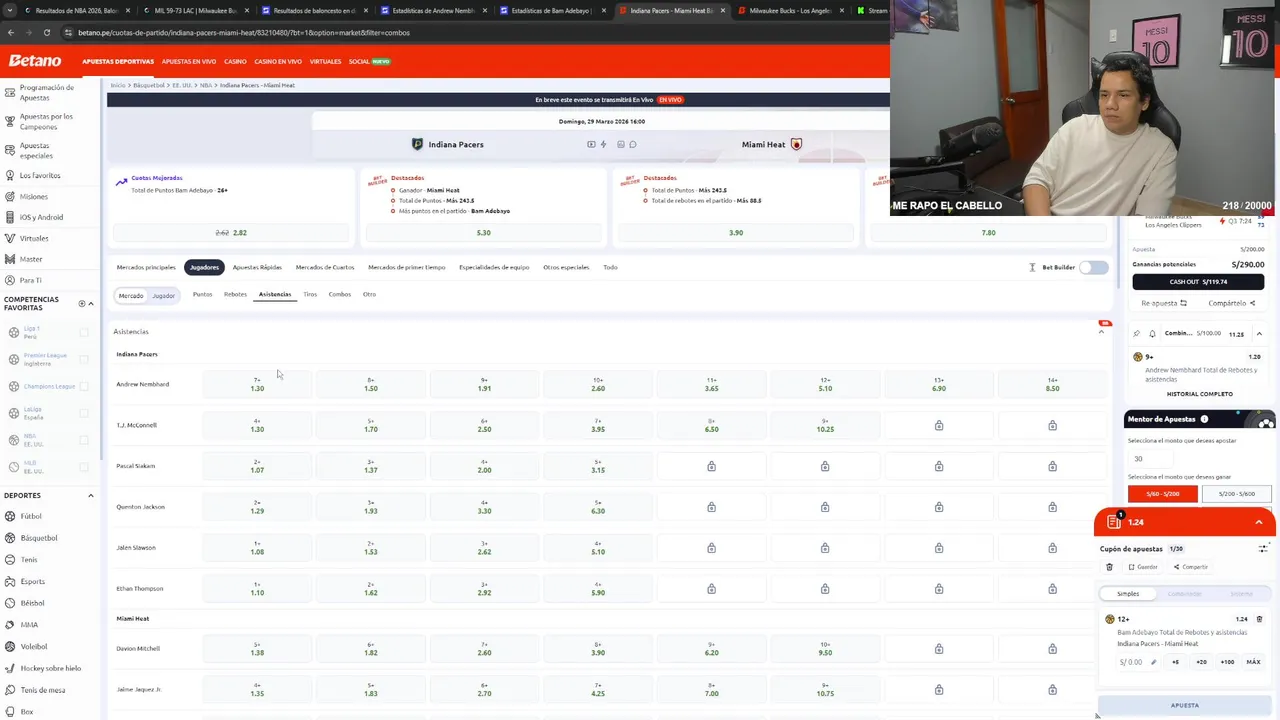The image size is (1280, 720).
Task: Click the Cash Out S/119.74 button
Action: pos(1199,282)
